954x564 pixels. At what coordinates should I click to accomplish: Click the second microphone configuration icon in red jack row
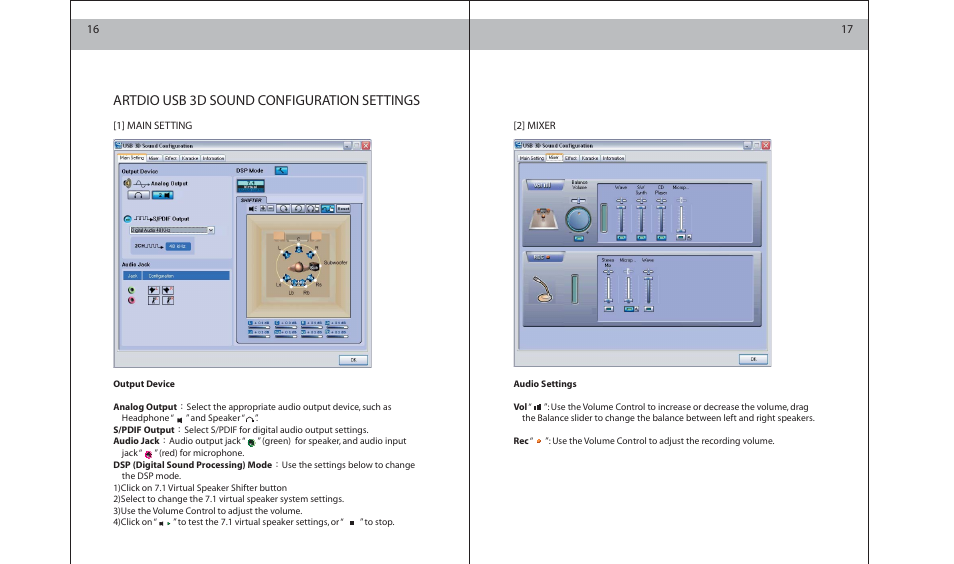point(168,301)
